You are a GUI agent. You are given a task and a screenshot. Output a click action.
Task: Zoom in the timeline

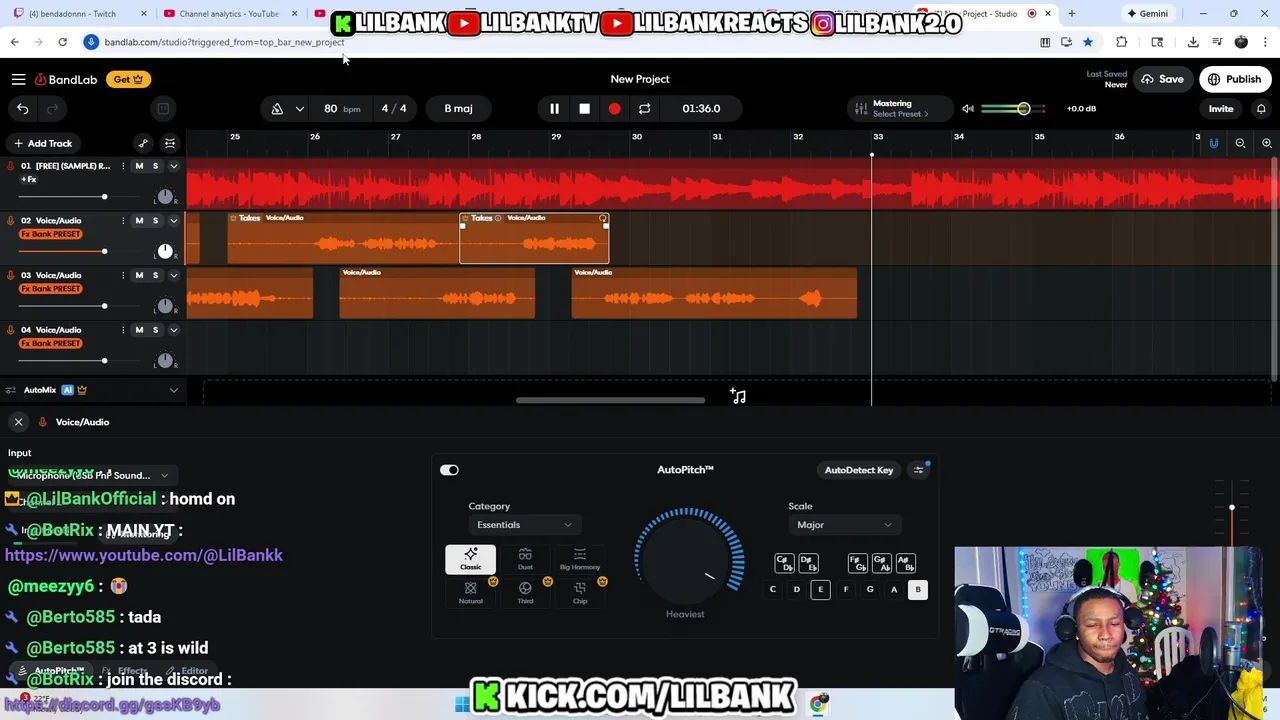click(x=1266, y=143)
